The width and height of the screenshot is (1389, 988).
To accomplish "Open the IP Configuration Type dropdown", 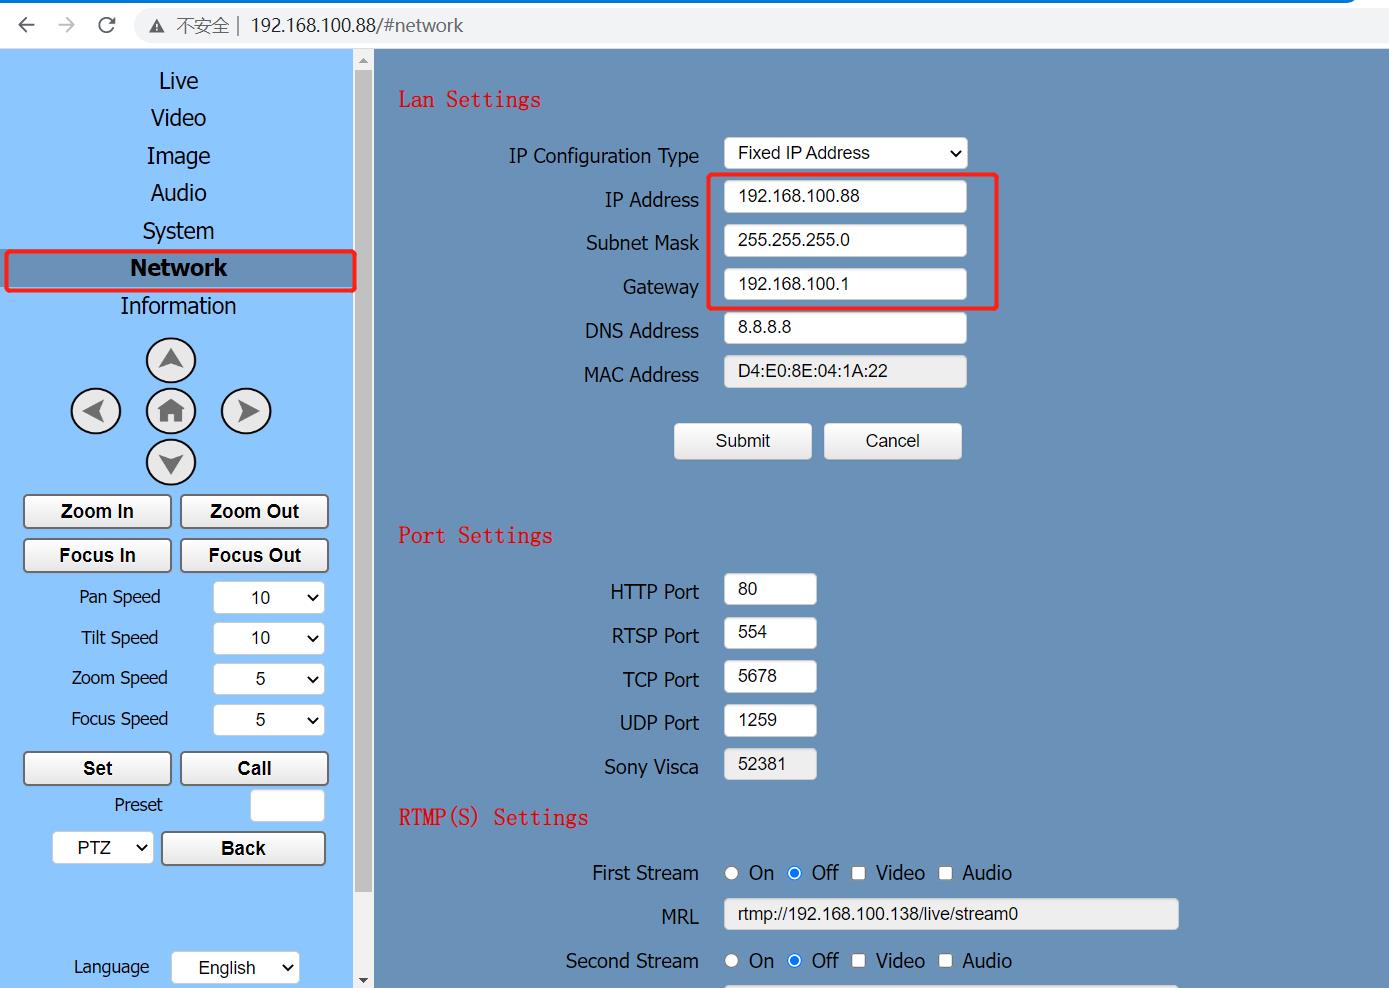I will 845,153.
